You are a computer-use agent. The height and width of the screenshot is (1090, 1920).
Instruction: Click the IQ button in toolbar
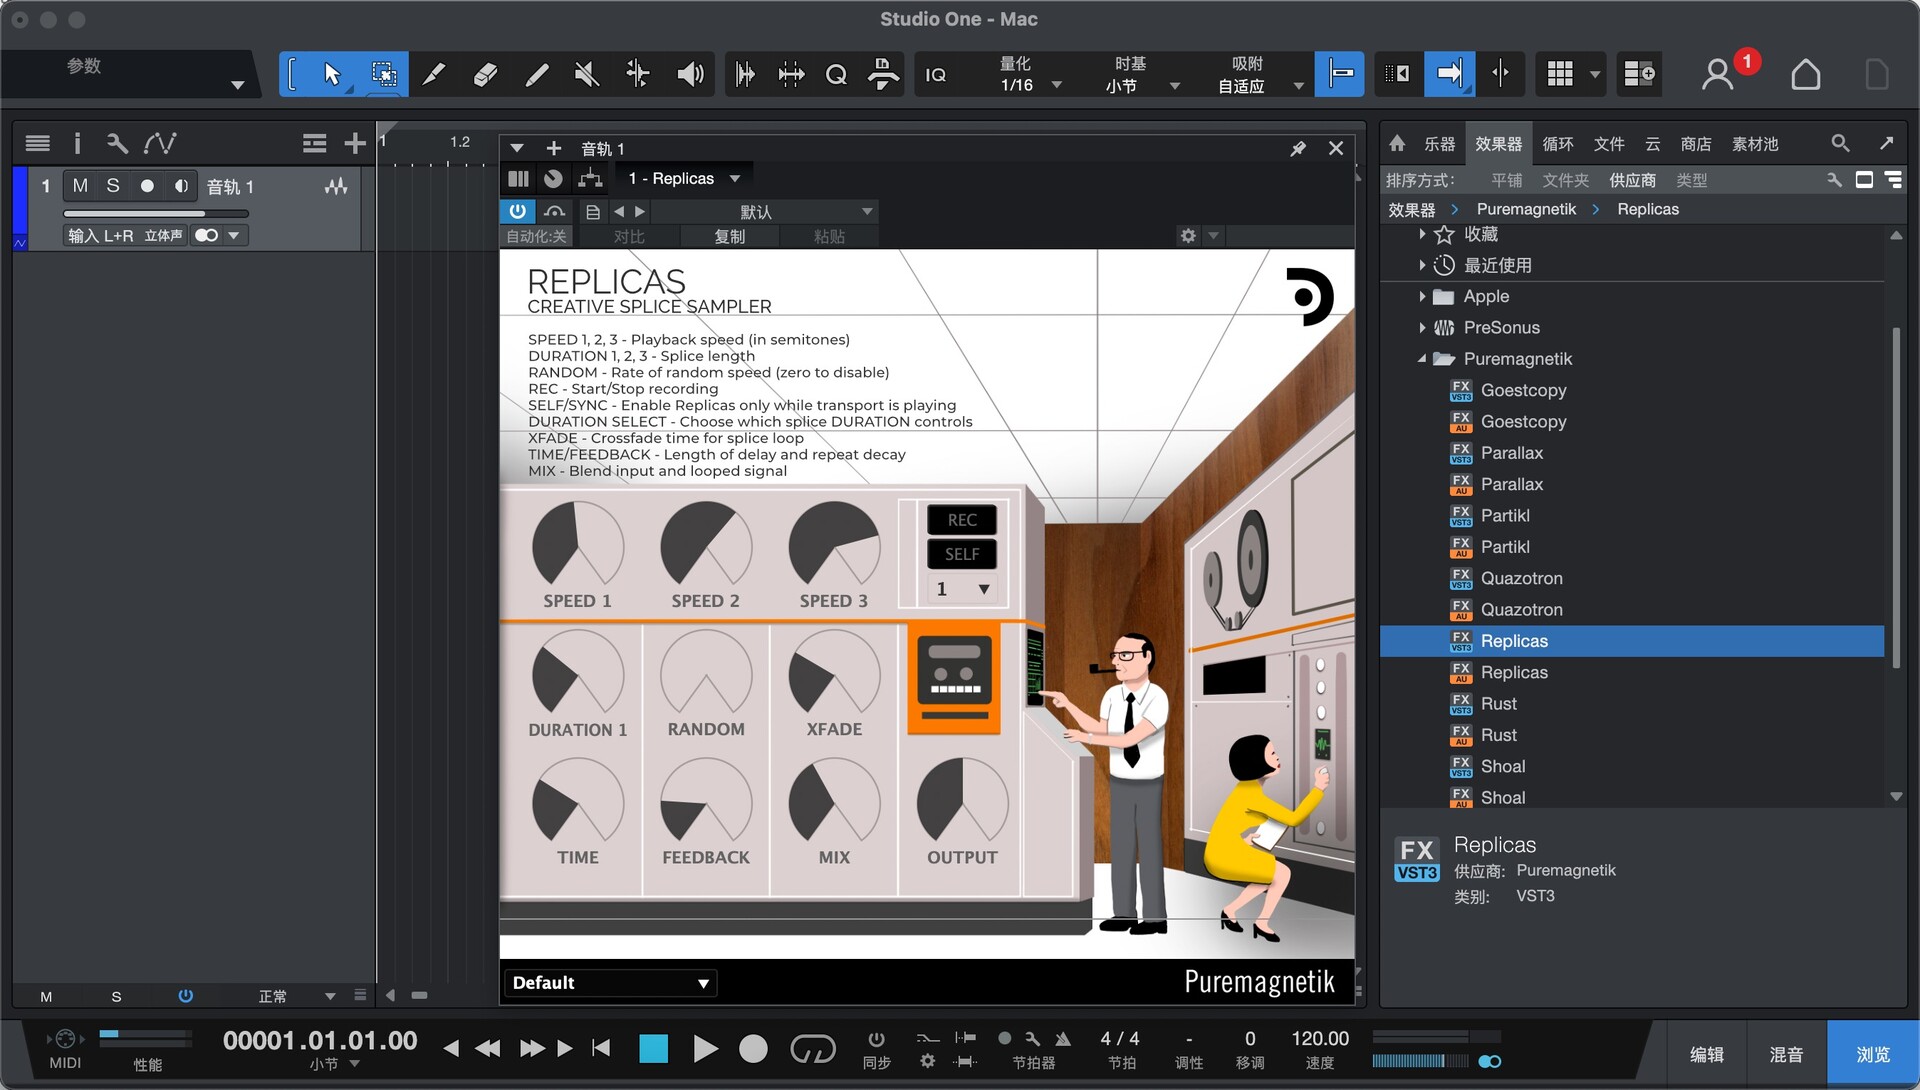936,75
